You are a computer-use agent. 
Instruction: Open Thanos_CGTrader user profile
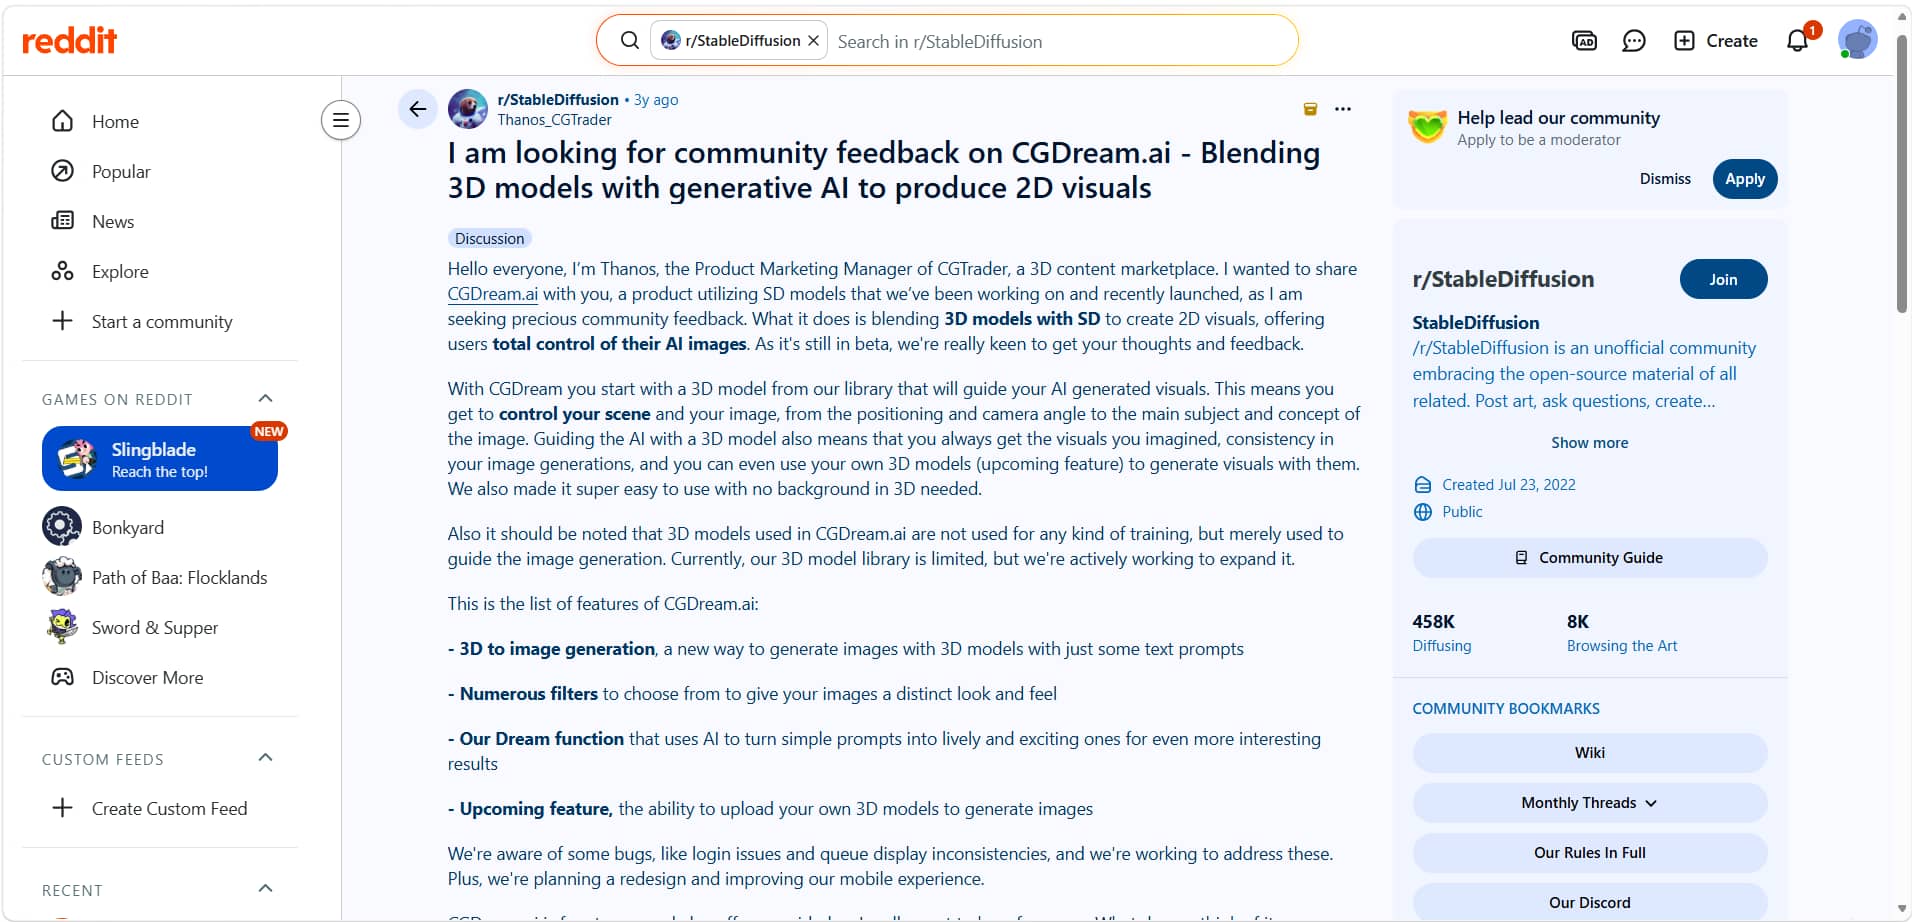click(x=554, y=120)
